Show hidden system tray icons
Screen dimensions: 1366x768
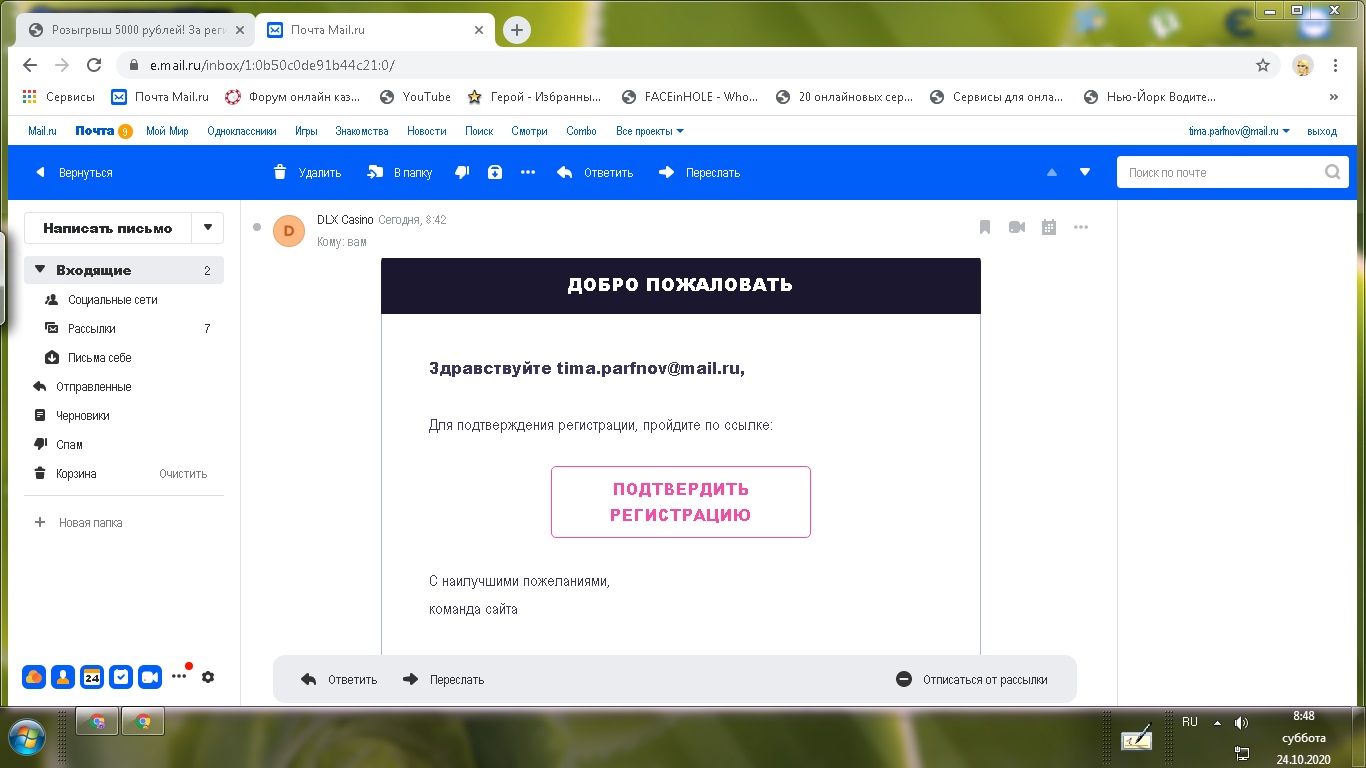click(x=1217, y=722)
